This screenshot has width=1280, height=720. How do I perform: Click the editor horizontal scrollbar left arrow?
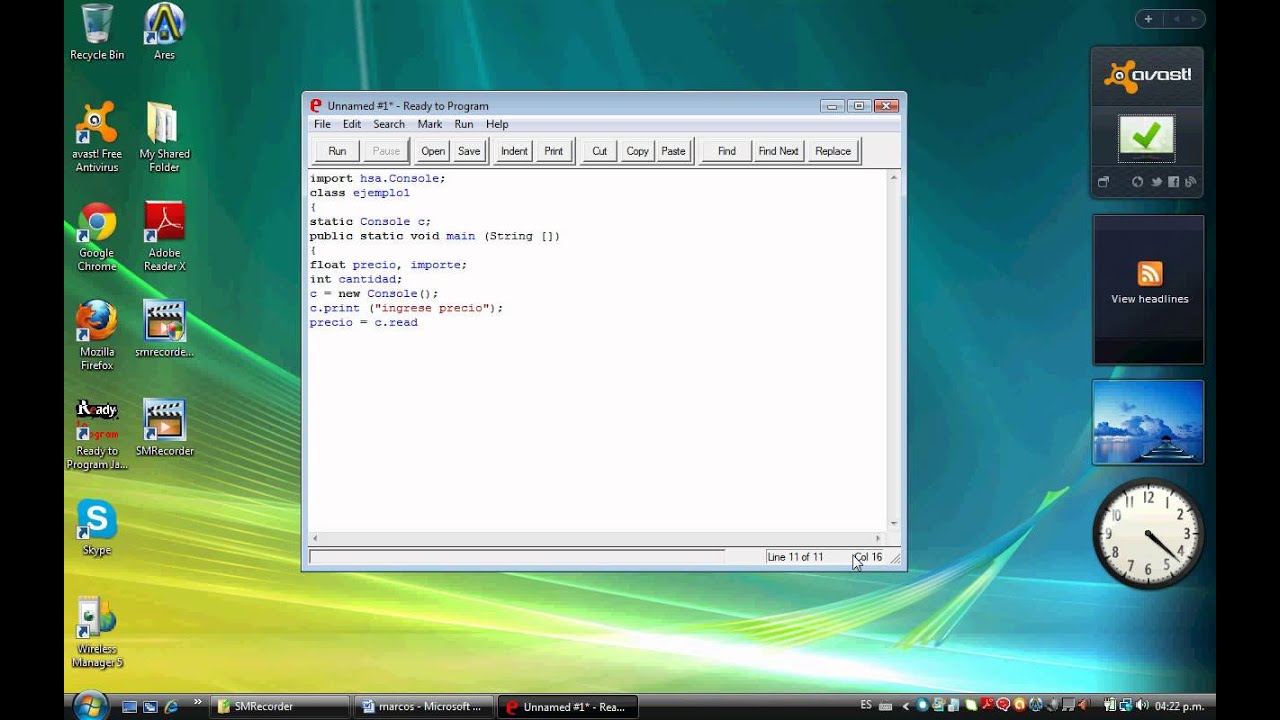click(315, 538)
